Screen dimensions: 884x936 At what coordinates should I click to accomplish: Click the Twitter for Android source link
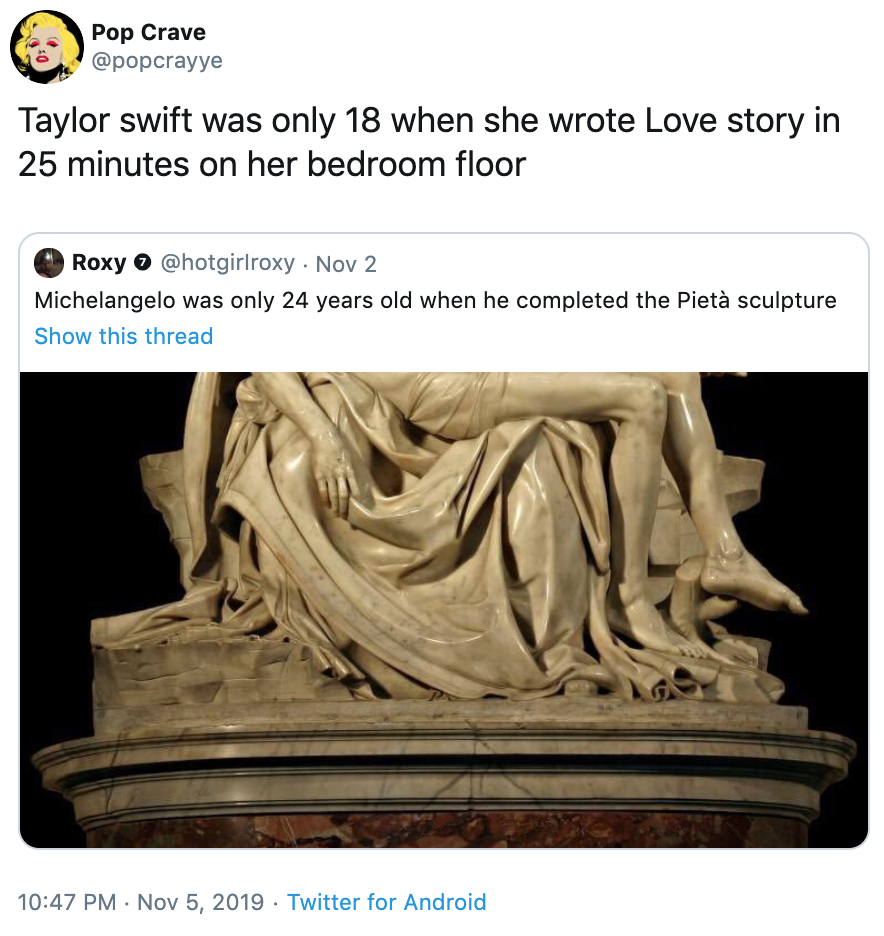point(387,902)
